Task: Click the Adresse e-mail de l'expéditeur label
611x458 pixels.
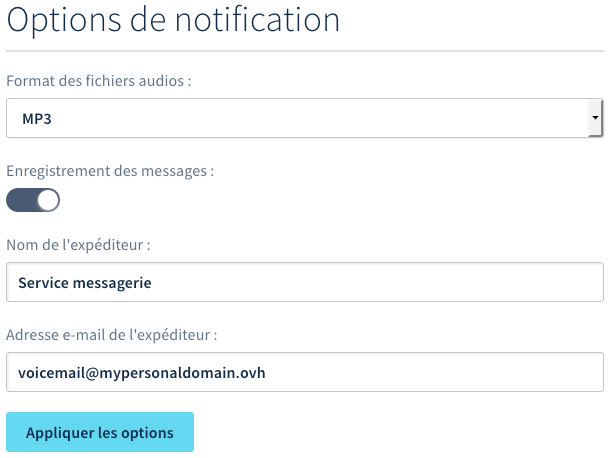Action: [112, 334]
